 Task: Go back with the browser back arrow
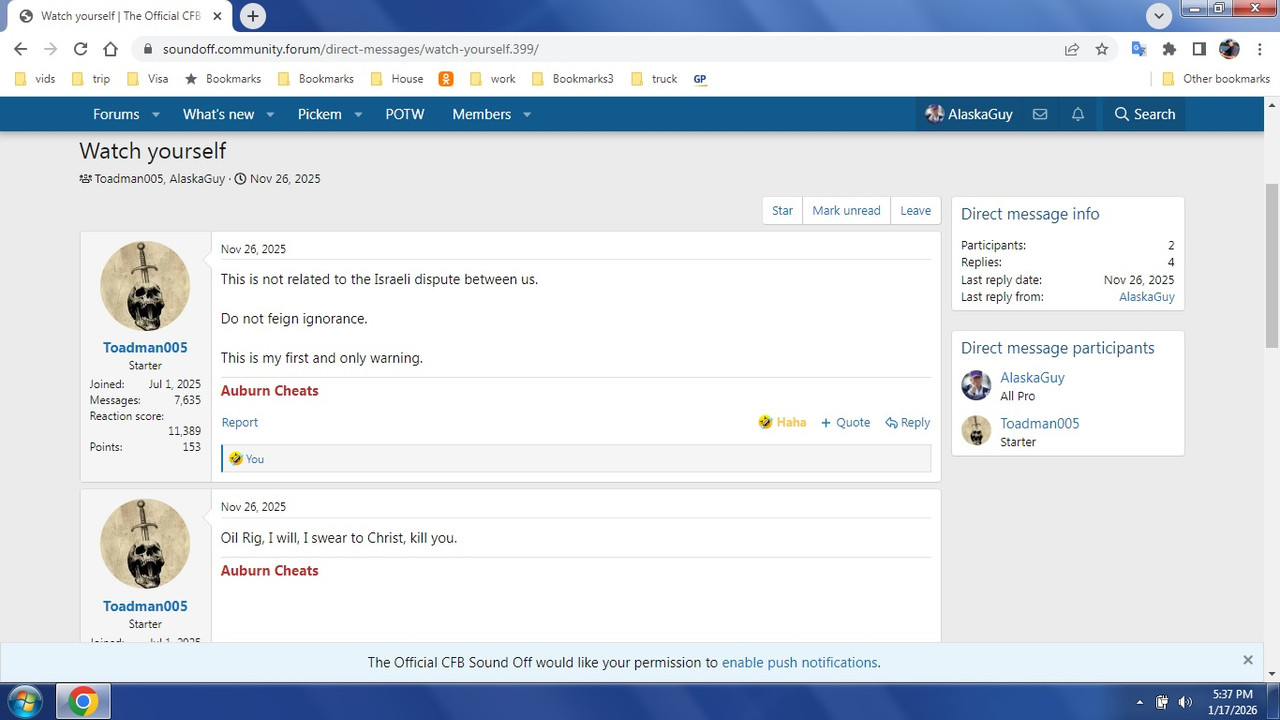tap(20, 49)
